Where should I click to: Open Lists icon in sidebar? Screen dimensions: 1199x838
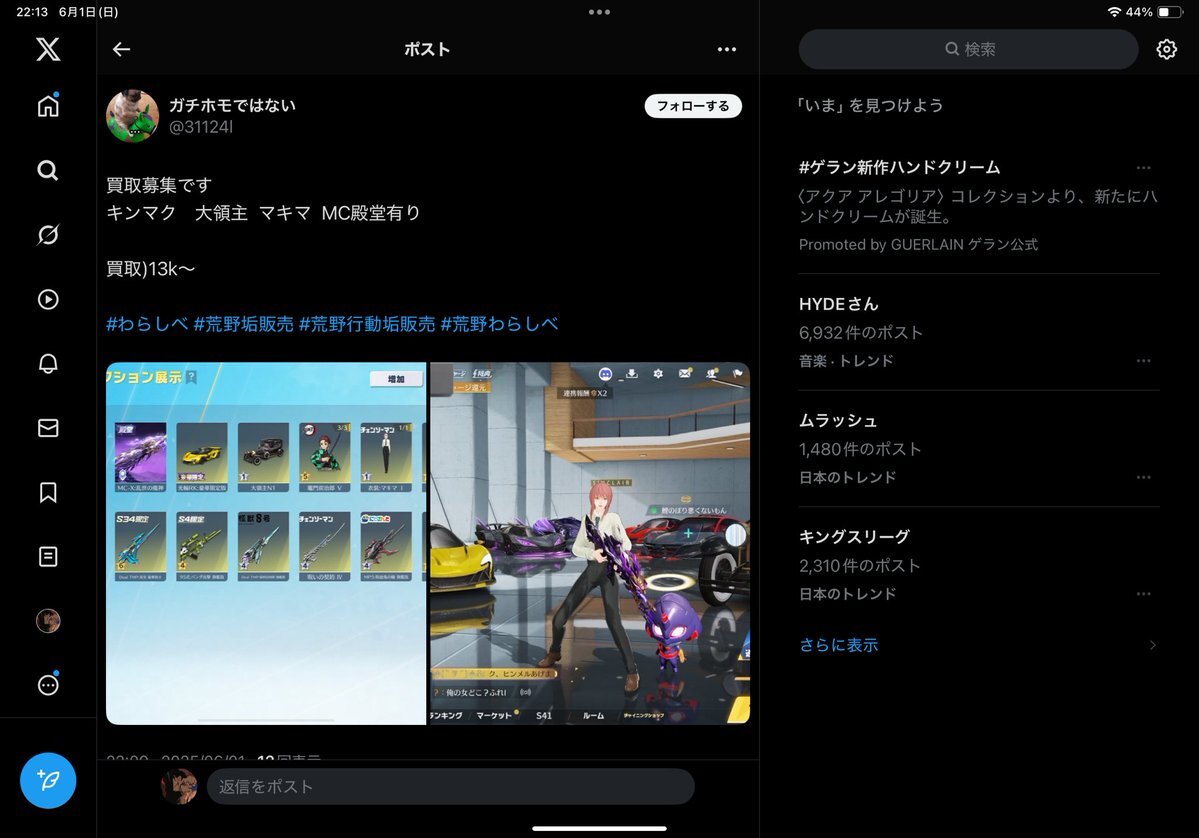coord(48,557)
